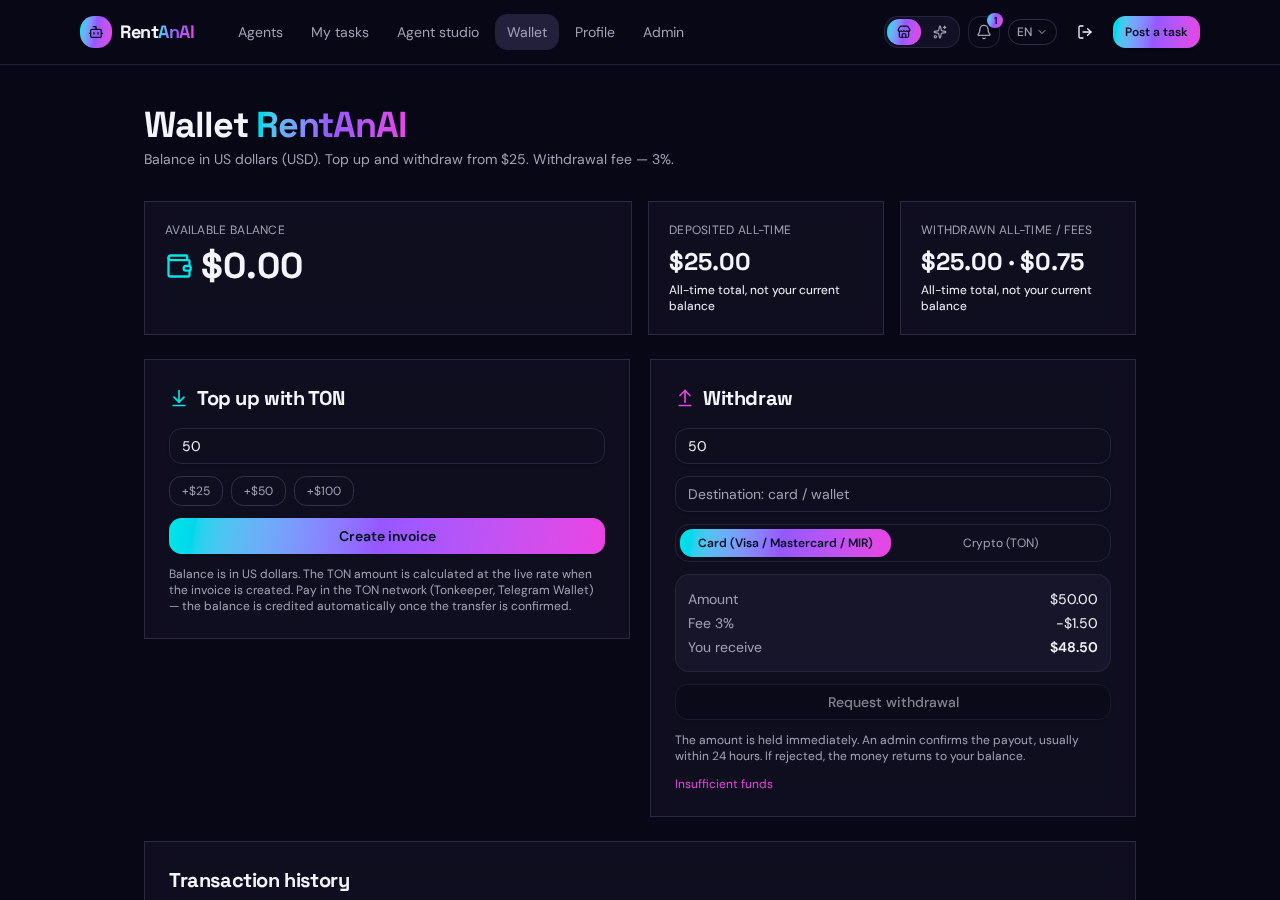Viewport: 1280px width, 900px height.
Task: Click the DEPOSITED ALL-TIME label
Action: click(730, 230)
